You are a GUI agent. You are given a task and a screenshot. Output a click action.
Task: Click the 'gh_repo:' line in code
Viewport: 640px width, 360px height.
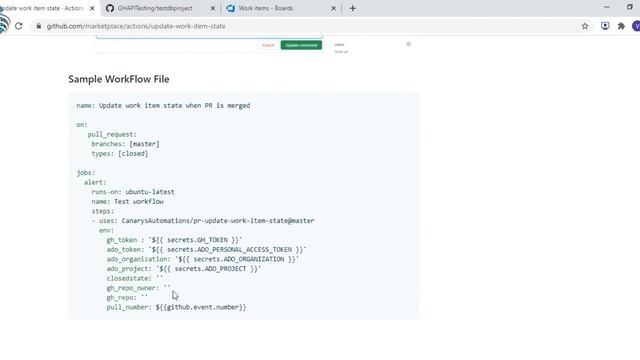(x=127, y=298)
